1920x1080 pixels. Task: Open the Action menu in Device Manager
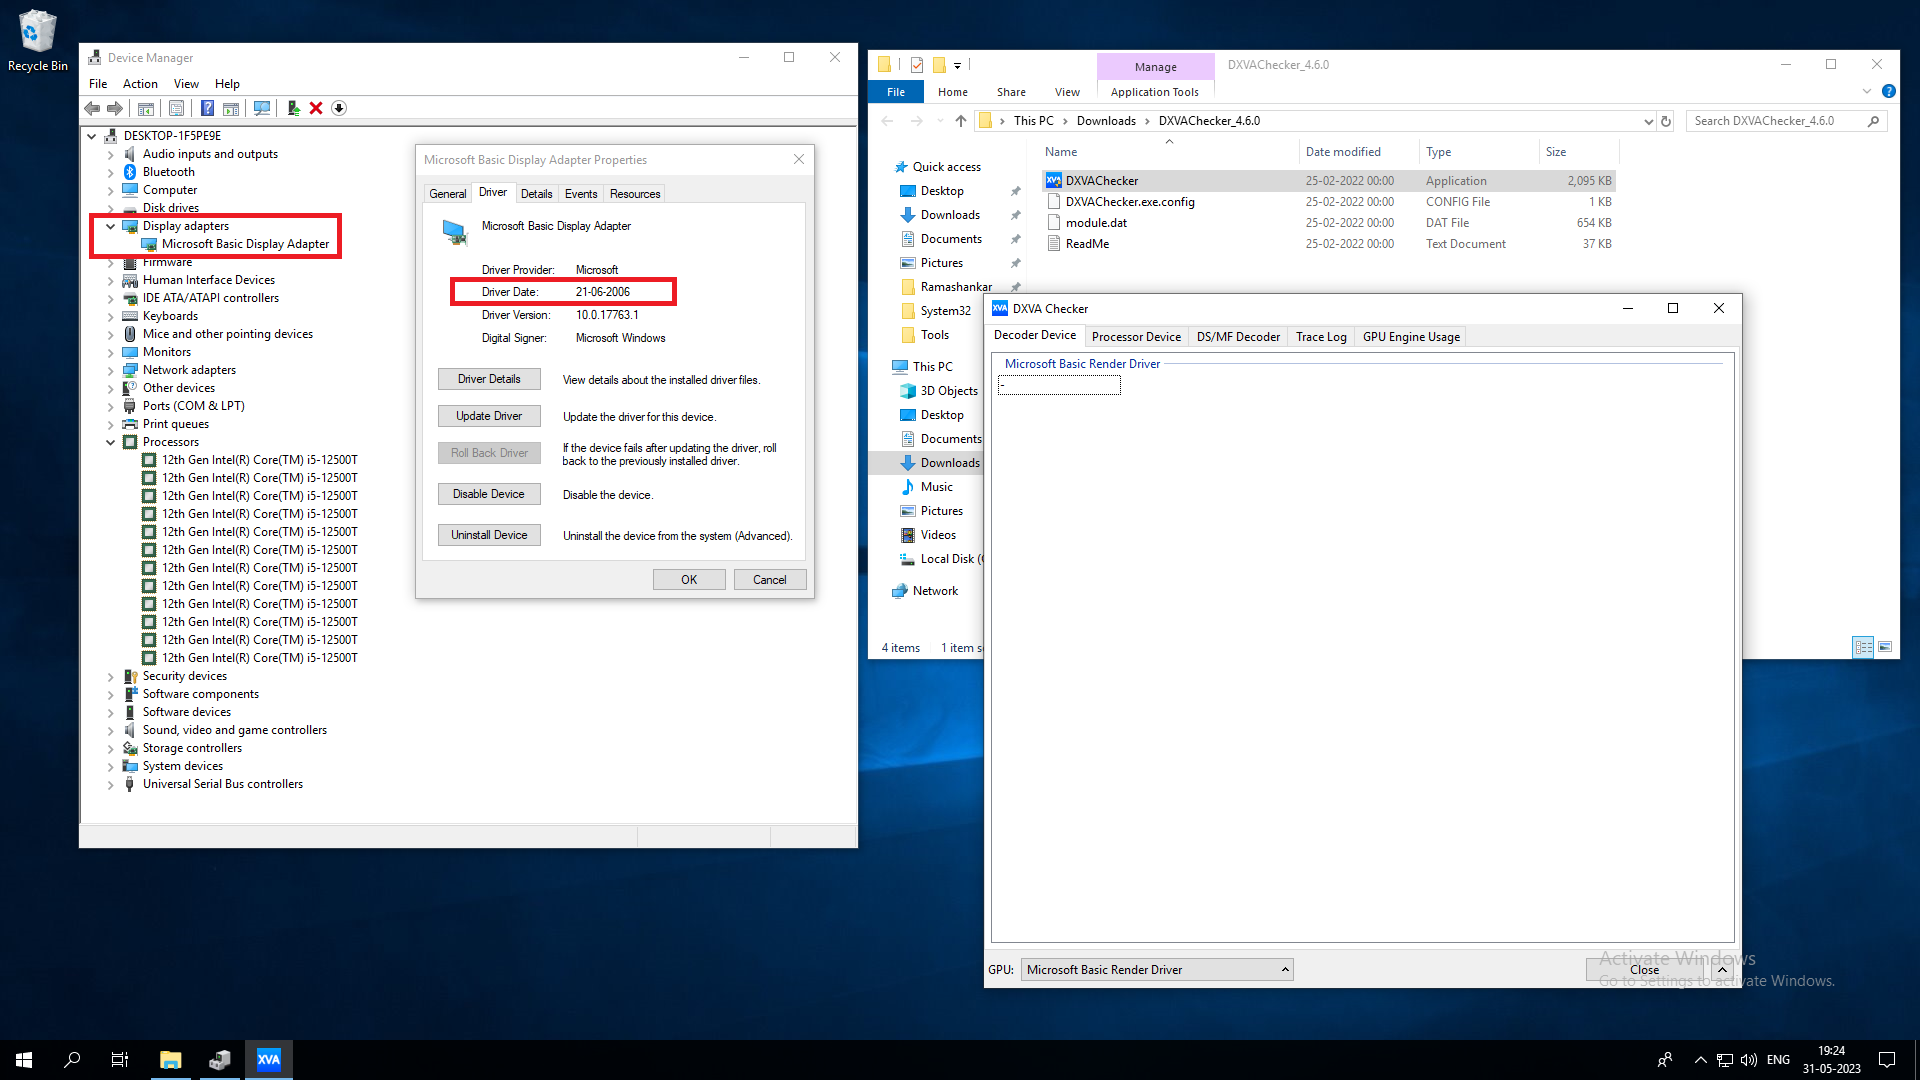click(x=140, y=84)
